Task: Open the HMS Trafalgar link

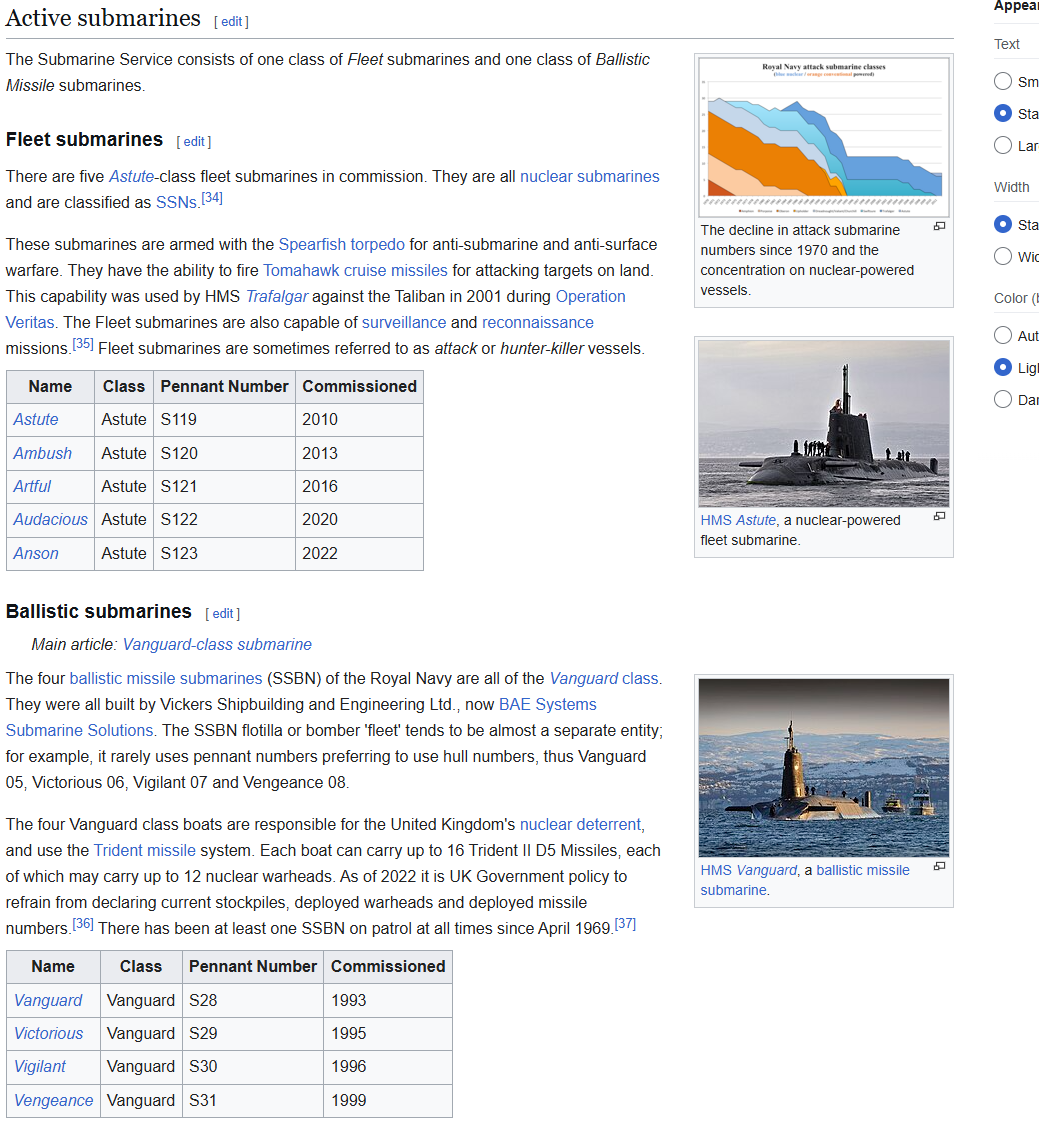Action: (276, 297)
